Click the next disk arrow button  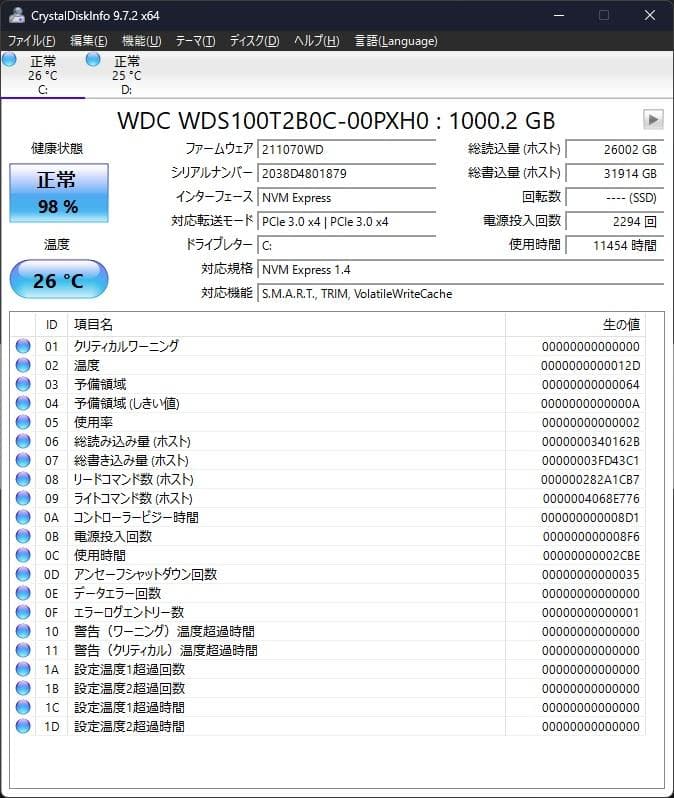[653, 120]
